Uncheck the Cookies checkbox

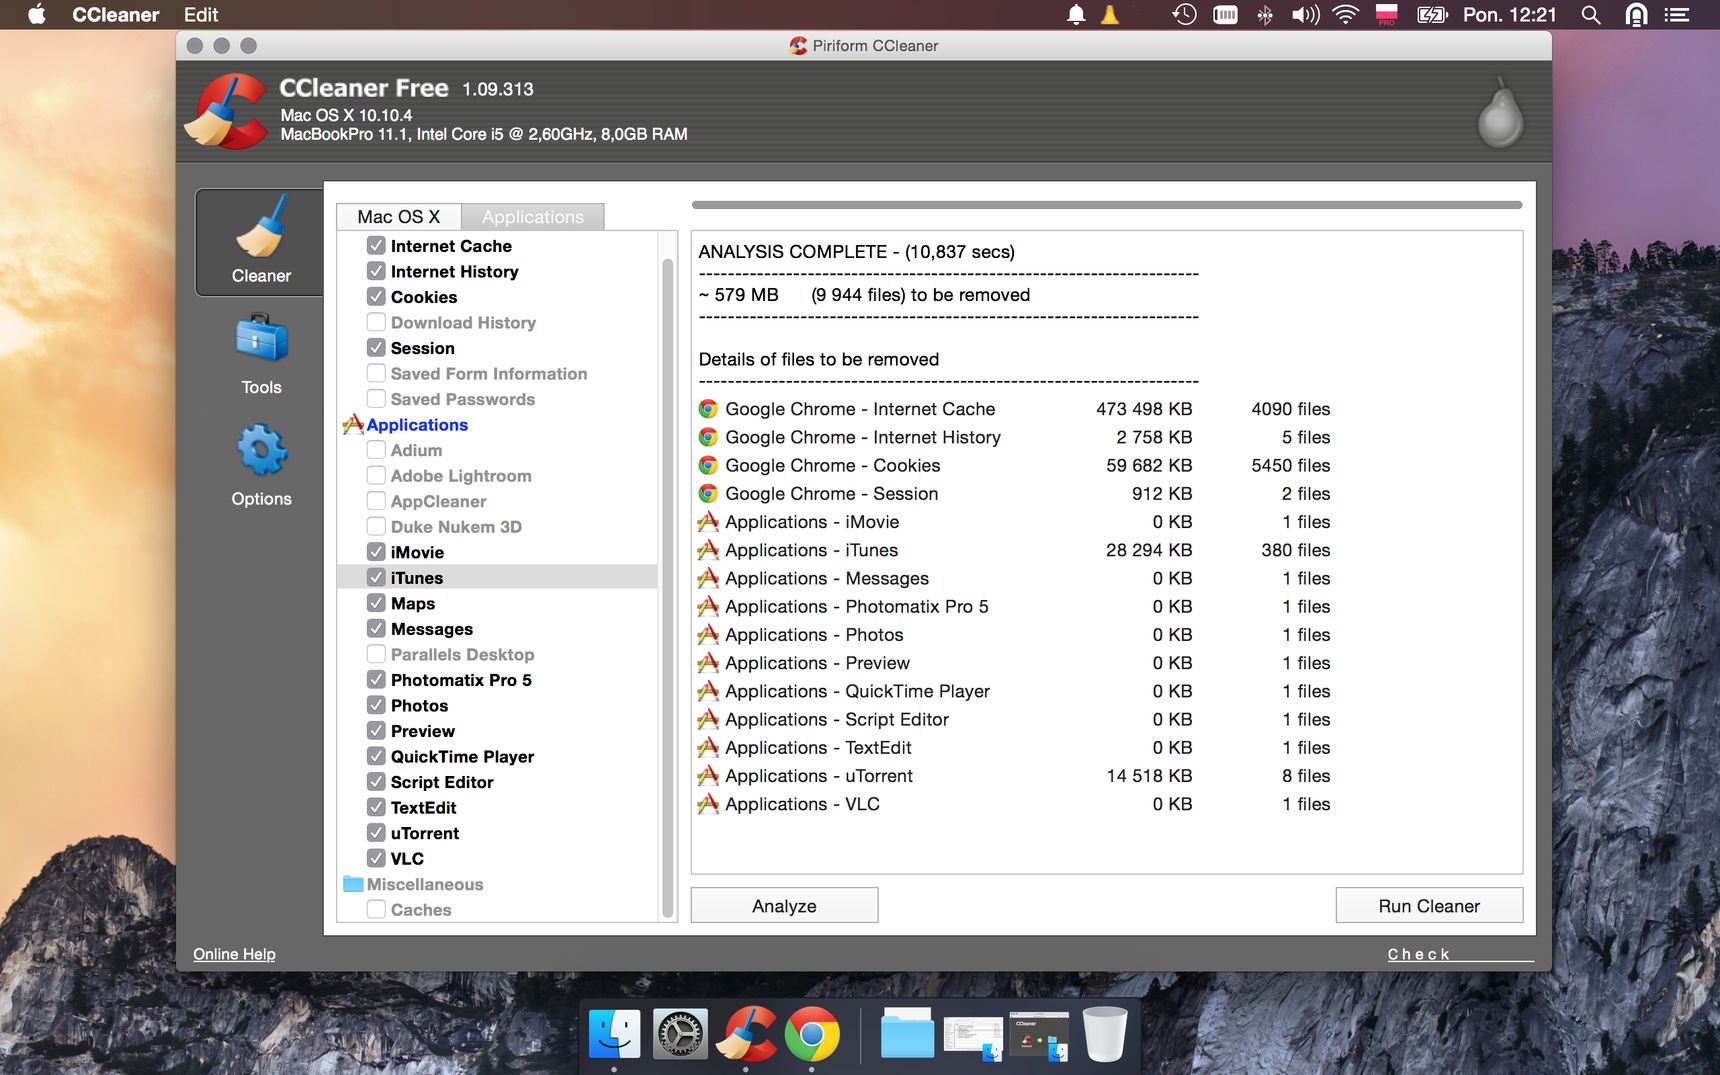click(376, 296)
